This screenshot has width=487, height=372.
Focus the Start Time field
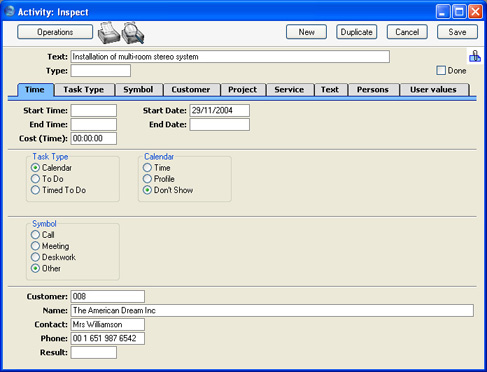pyautogui.click(x=94, y=110)
